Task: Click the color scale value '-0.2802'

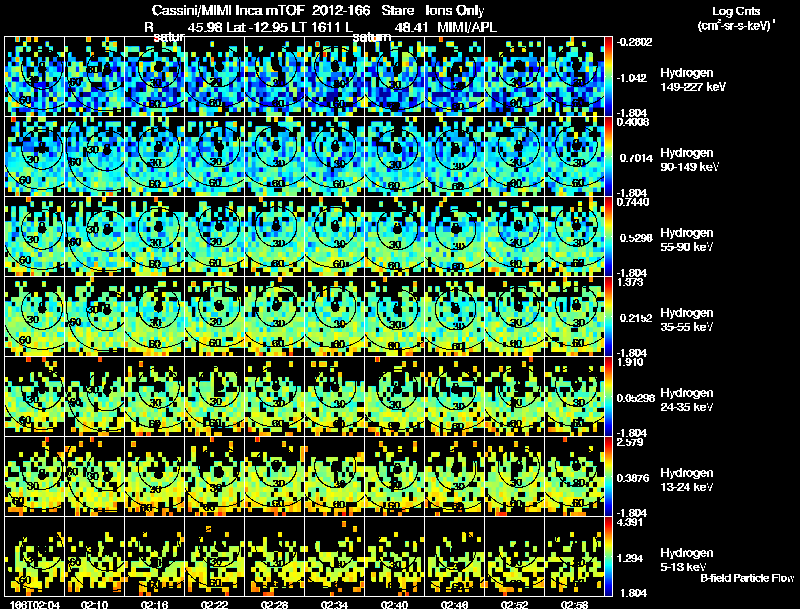Action: tap(634, 42)
